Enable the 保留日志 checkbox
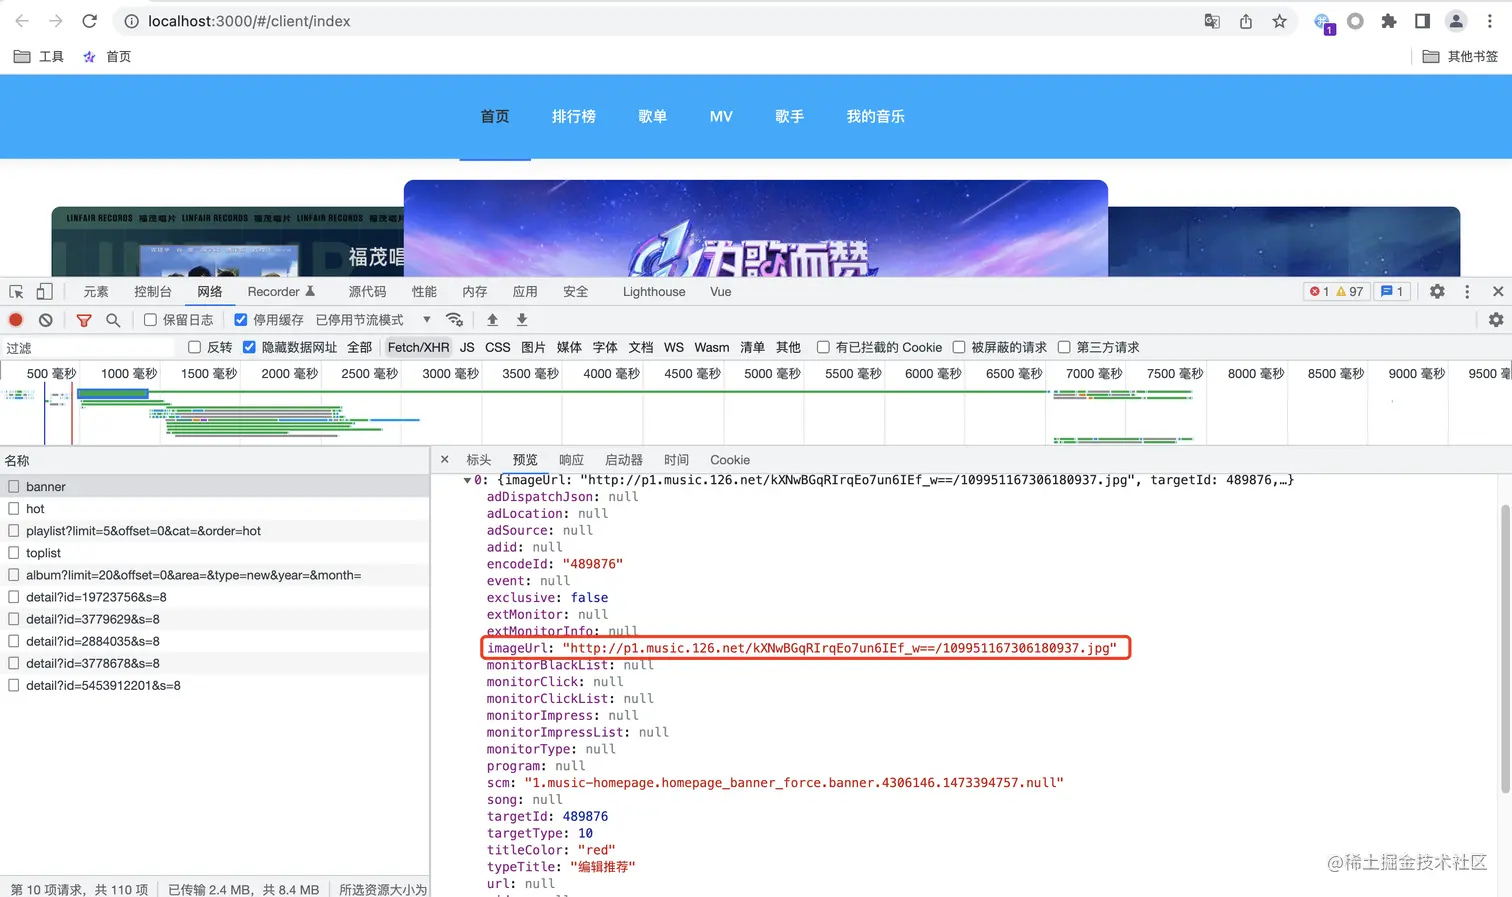The image size is (1512, 897). point(150,320)
